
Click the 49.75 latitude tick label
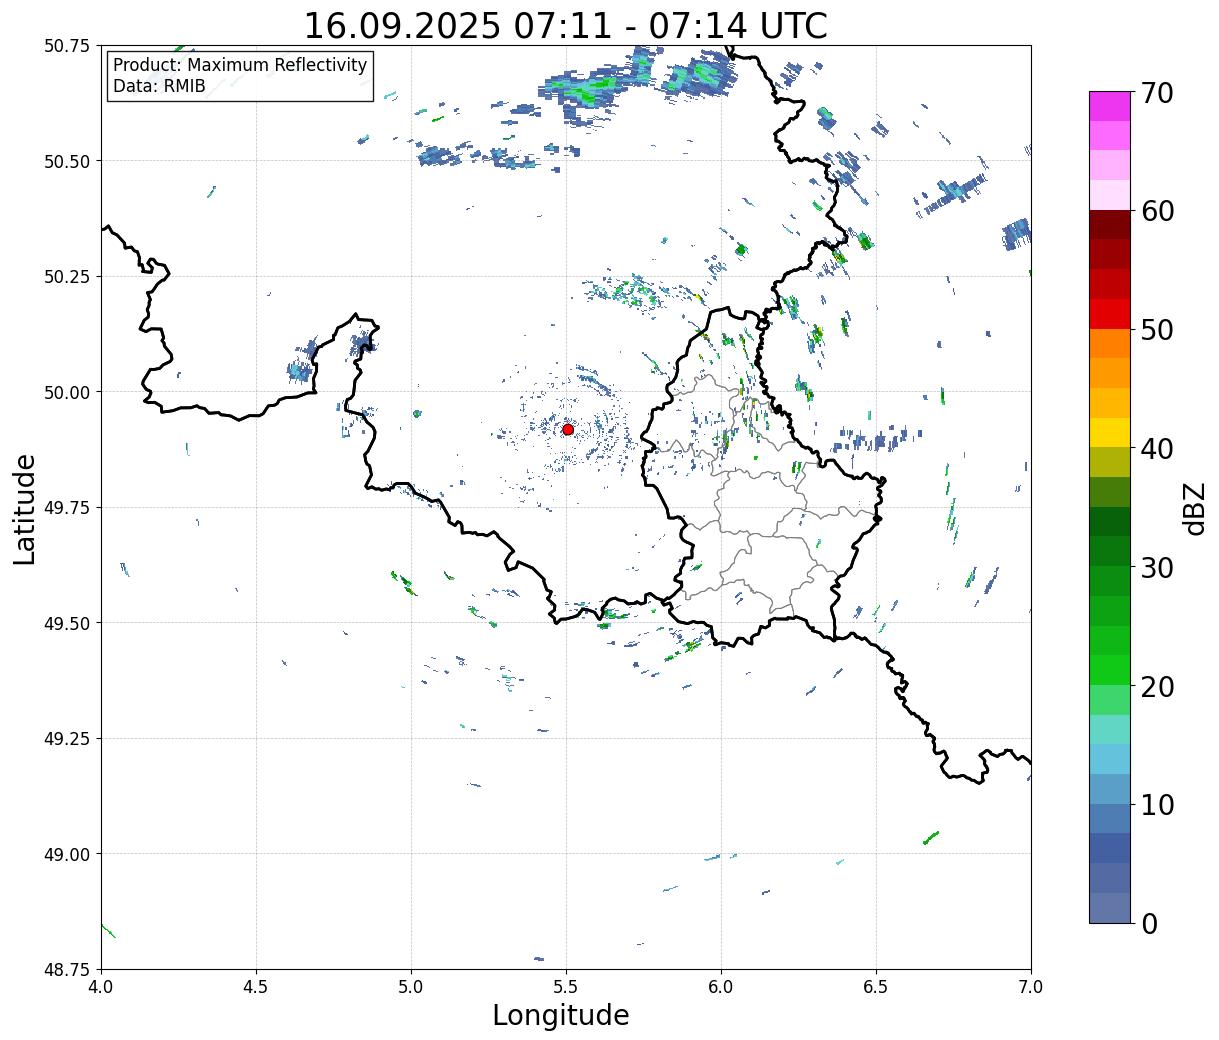pos(66,508)
